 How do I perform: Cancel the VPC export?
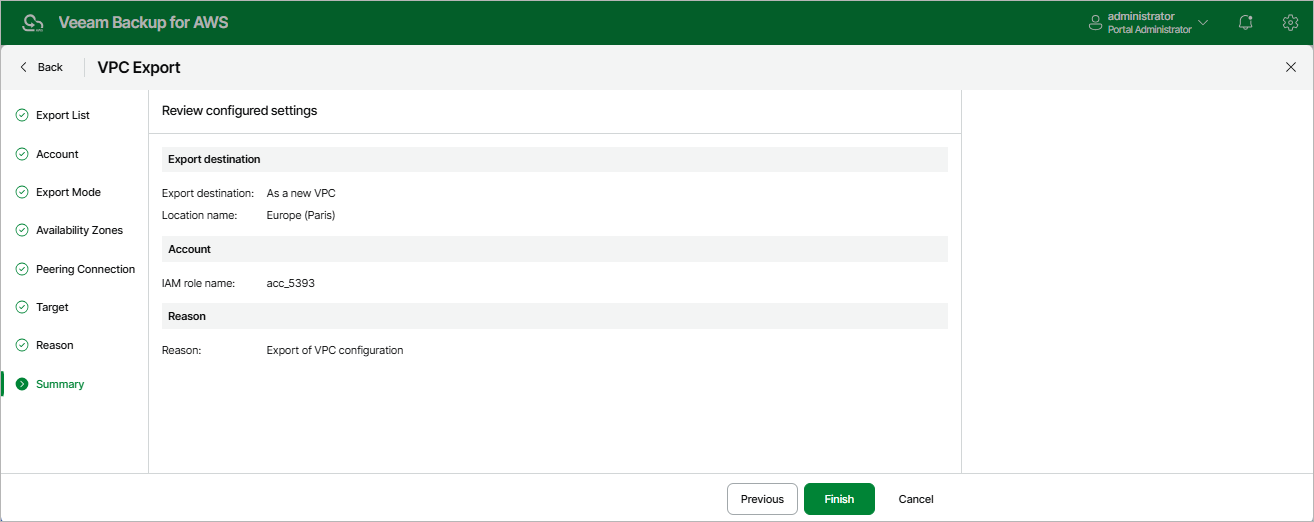pyautogui.click(x=916, y=499)
